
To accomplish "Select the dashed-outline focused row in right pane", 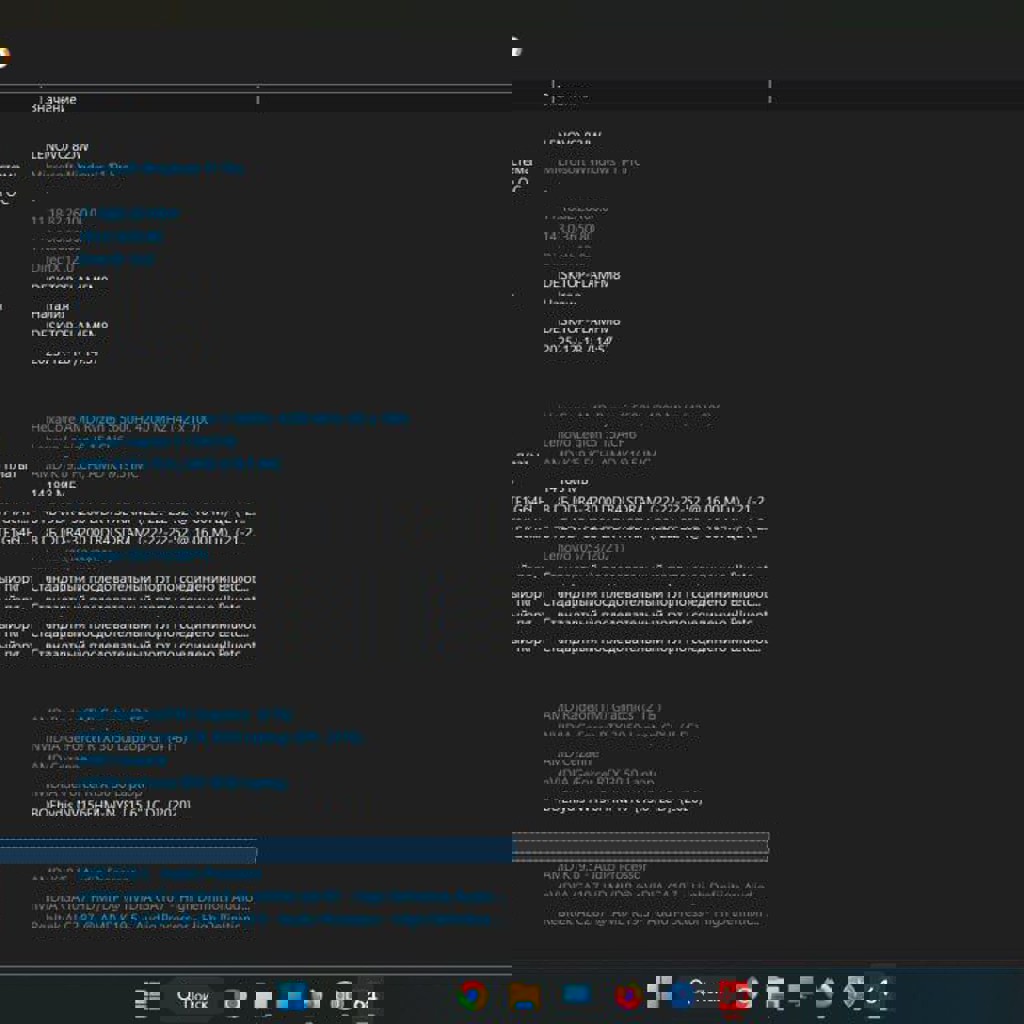I will [640, 845].
